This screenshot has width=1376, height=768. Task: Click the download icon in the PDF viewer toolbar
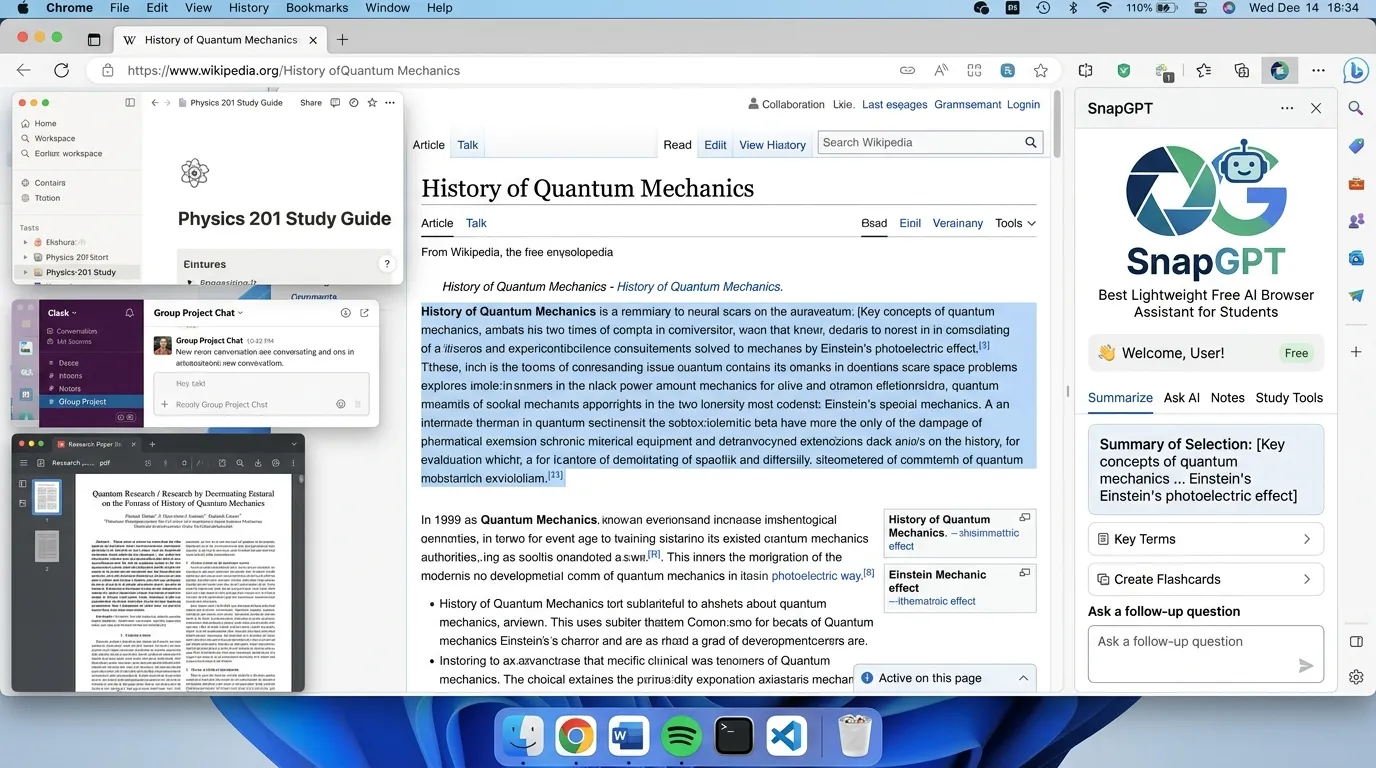pos(258,463)
